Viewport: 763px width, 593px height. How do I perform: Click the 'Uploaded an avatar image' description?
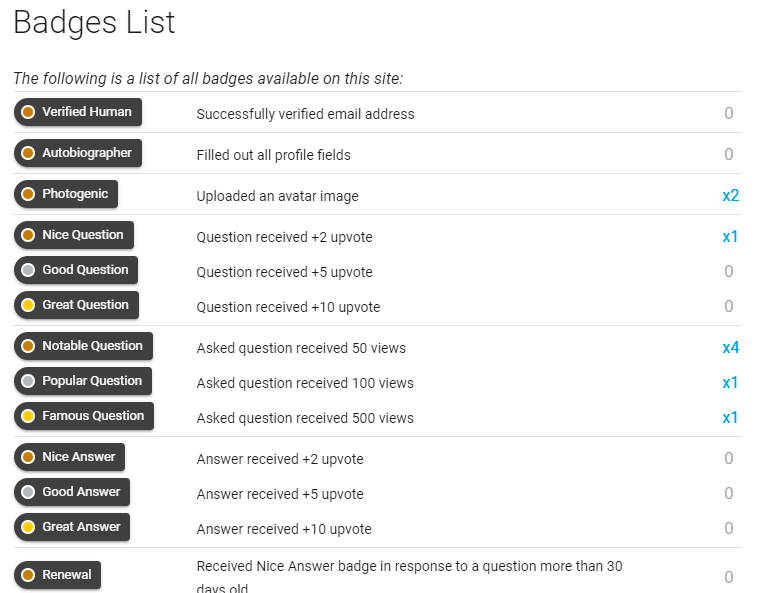point(277,196)
